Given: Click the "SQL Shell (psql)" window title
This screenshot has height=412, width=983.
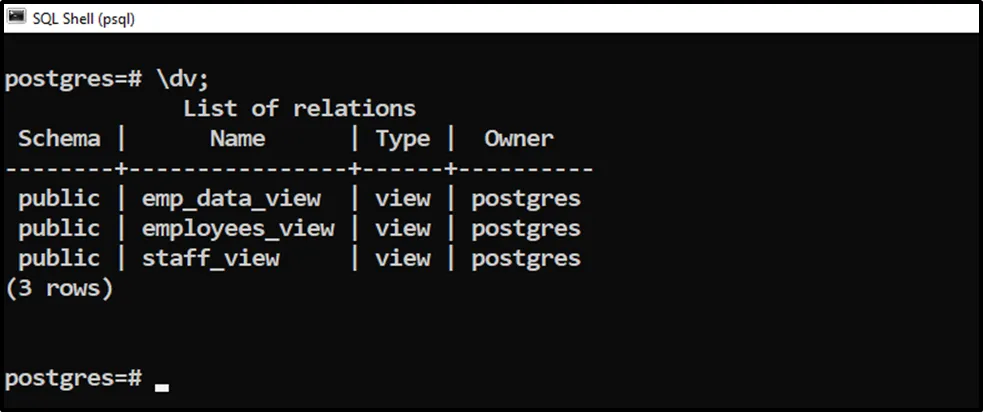Looking at the screenshot, I should tap(84, 17).
